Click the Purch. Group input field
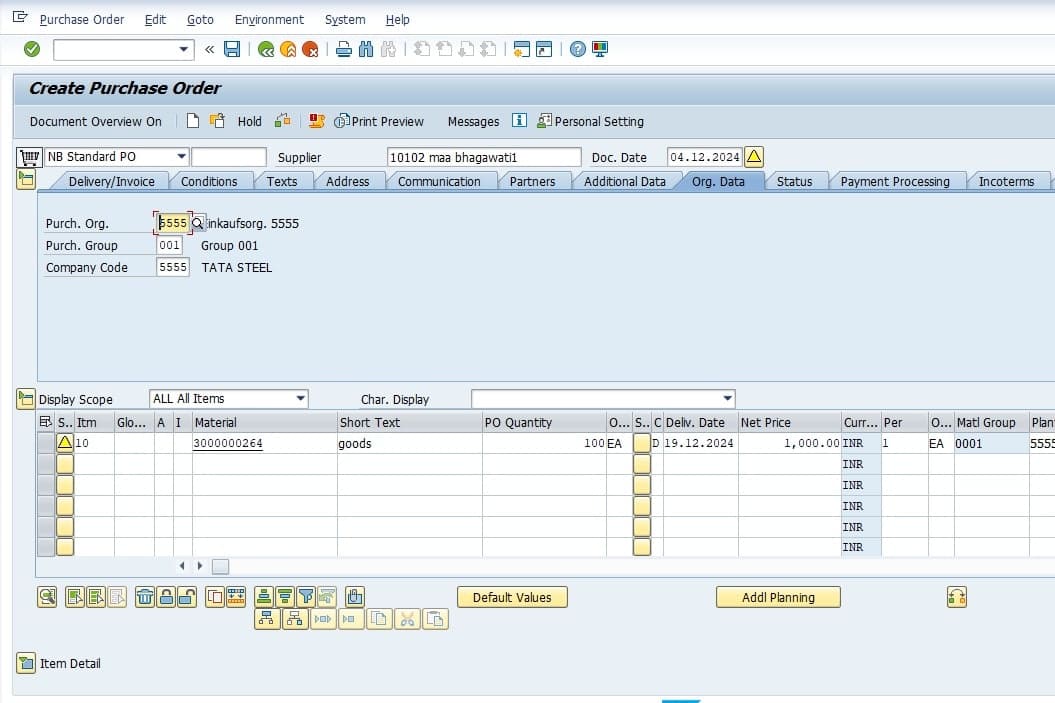1055x703 pixels. tap(169, 246)
